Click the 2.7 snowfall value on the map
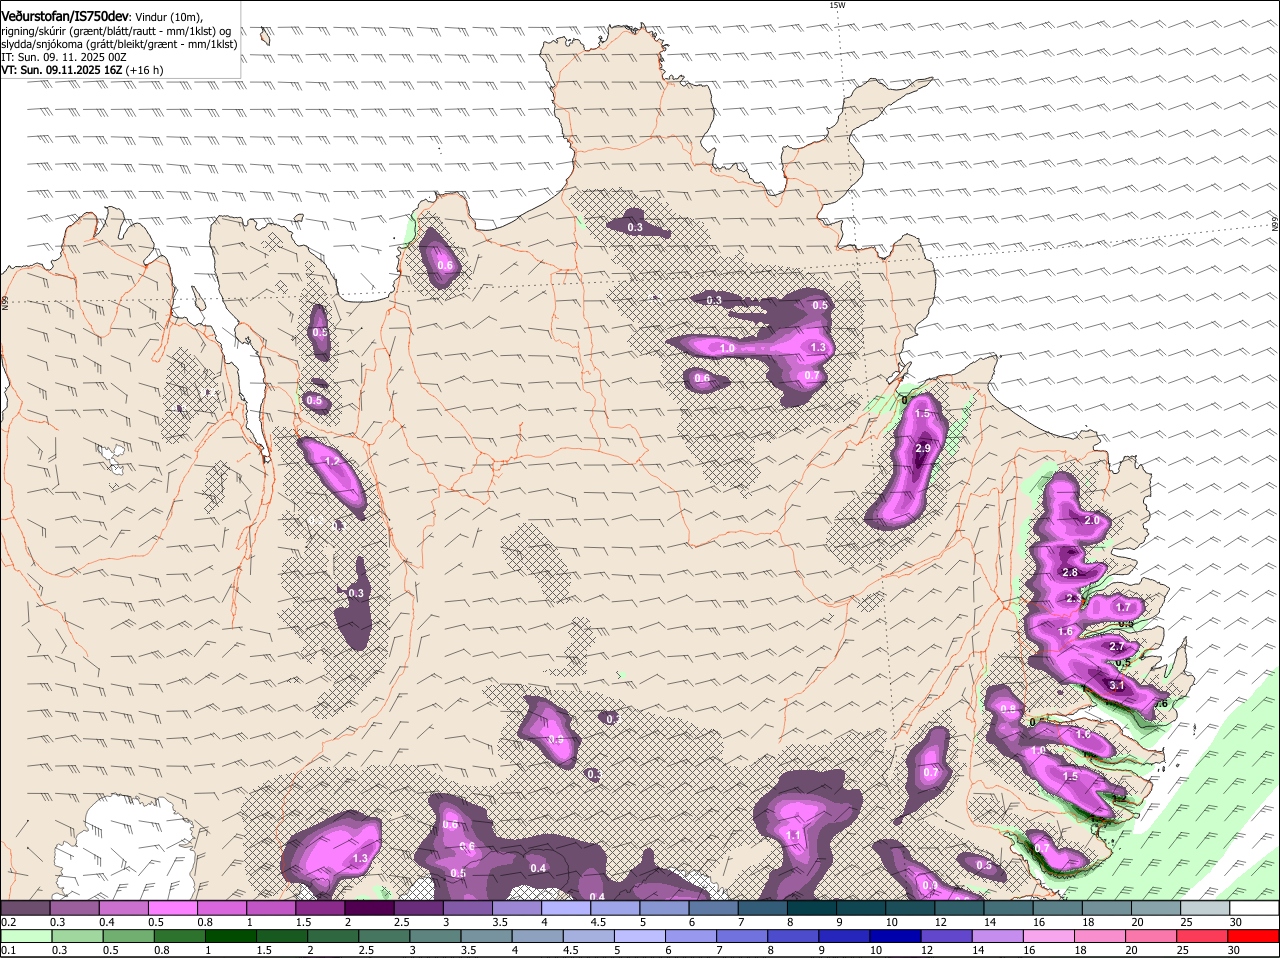The width and height of the screenshot is (1280, 958). [1118, 647]
